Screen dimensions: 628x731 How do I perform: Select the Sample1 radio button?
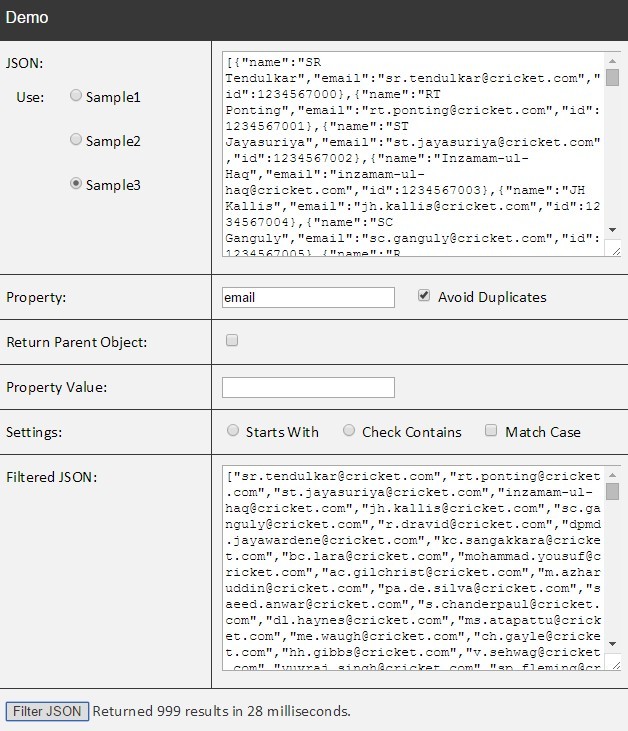click(76, 96)
